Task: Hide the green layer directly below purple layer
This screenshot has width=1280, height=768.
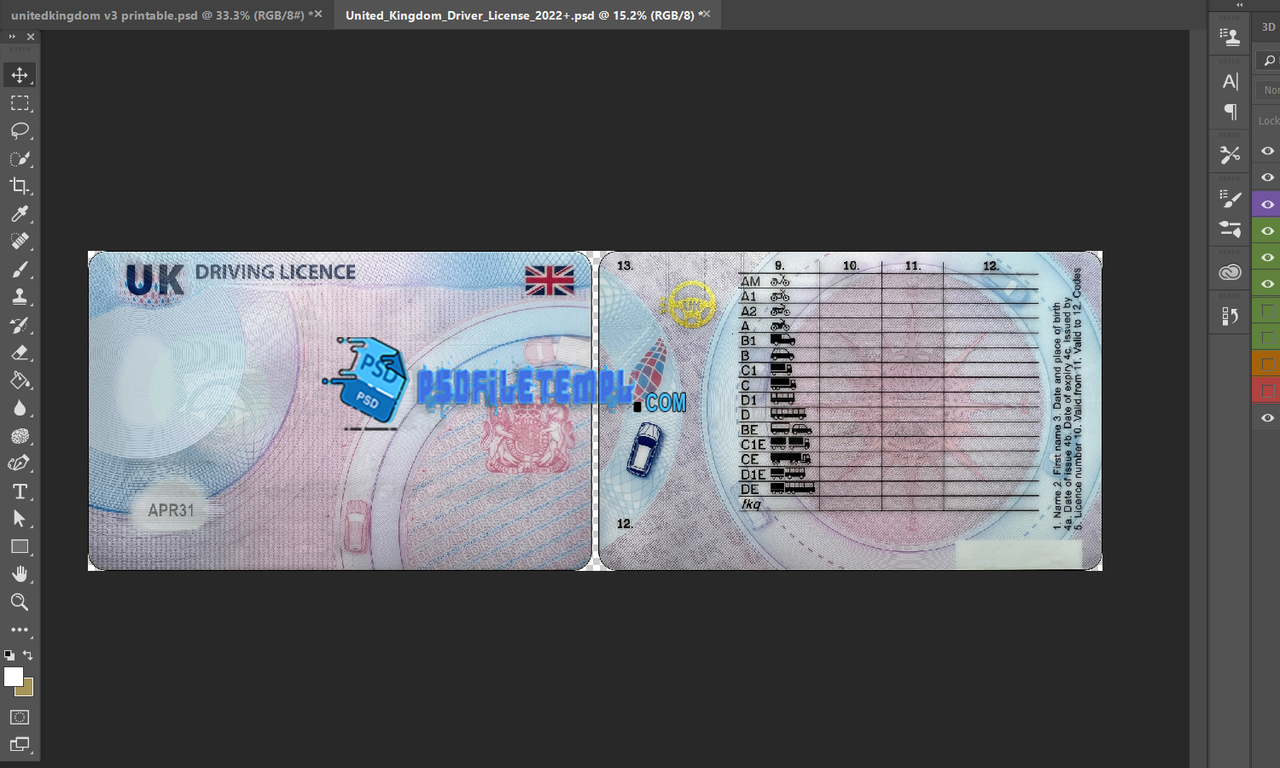Action: point(1267,231)
